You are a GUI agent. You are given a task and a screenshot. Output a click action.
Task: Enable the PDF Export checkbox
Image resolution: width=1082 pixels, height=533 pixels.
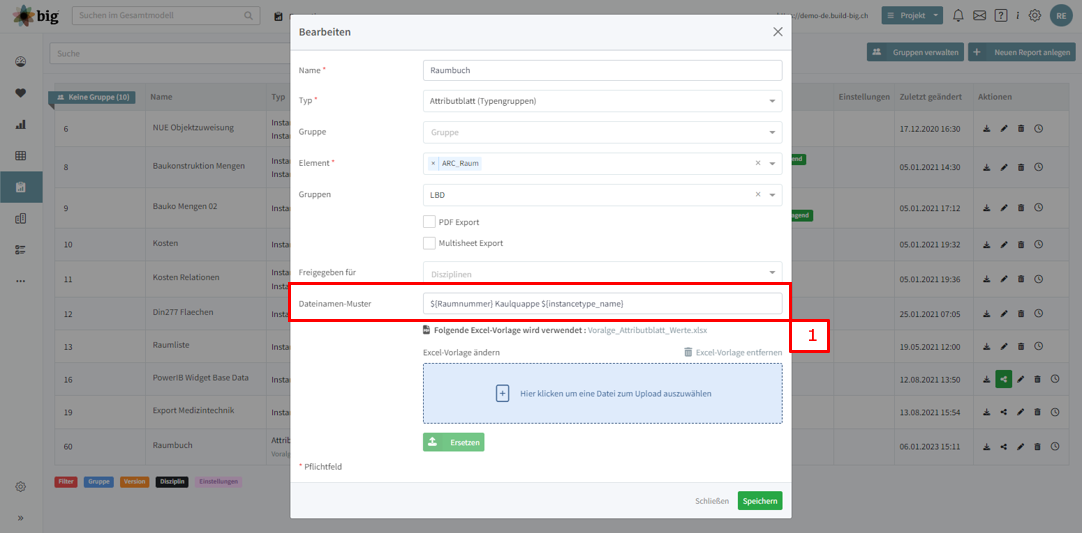(x=429, y=222)
